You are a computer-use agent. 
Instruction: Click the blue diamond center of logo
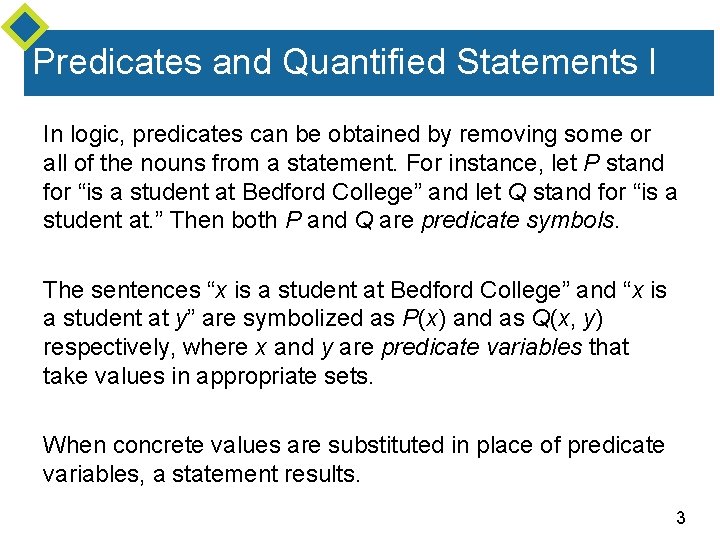(25, 26)
